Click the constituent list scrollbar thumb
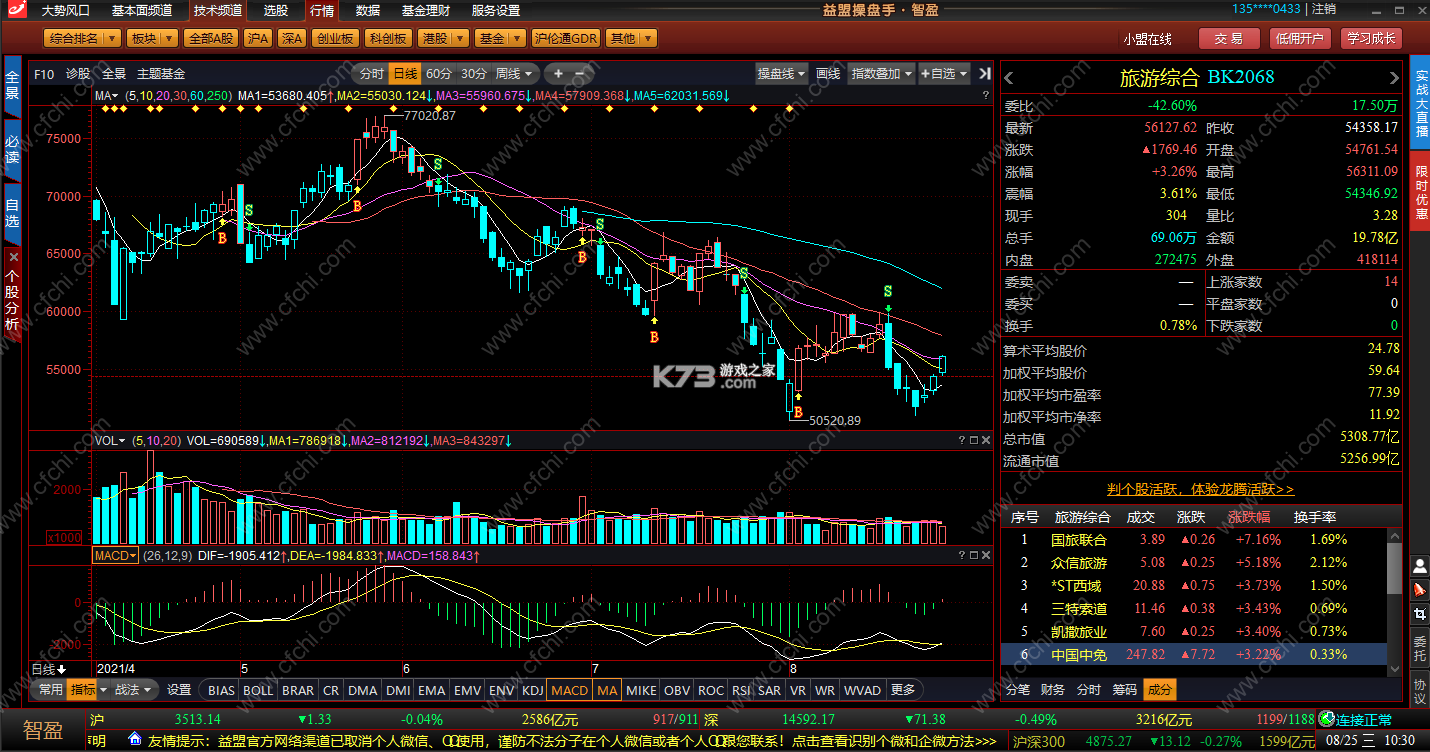 [x=1394, y=568]
